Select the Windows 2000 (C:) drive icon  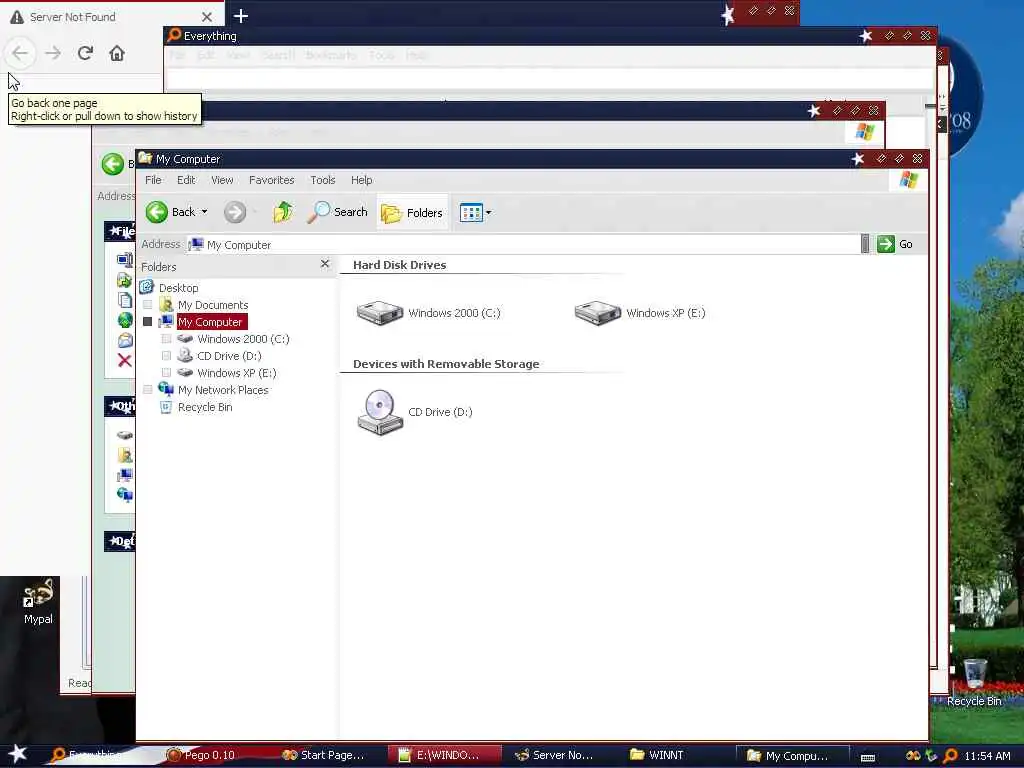[x=379, y=312]
